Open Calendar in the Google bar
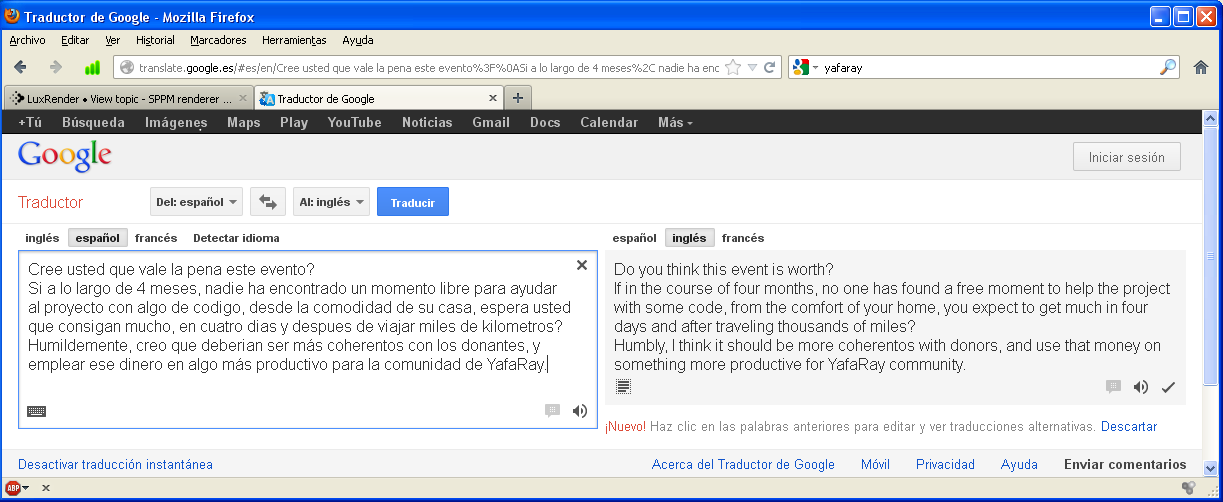Image resolution: width=1223 pixels, height=502 pixels. click(608, 122)
